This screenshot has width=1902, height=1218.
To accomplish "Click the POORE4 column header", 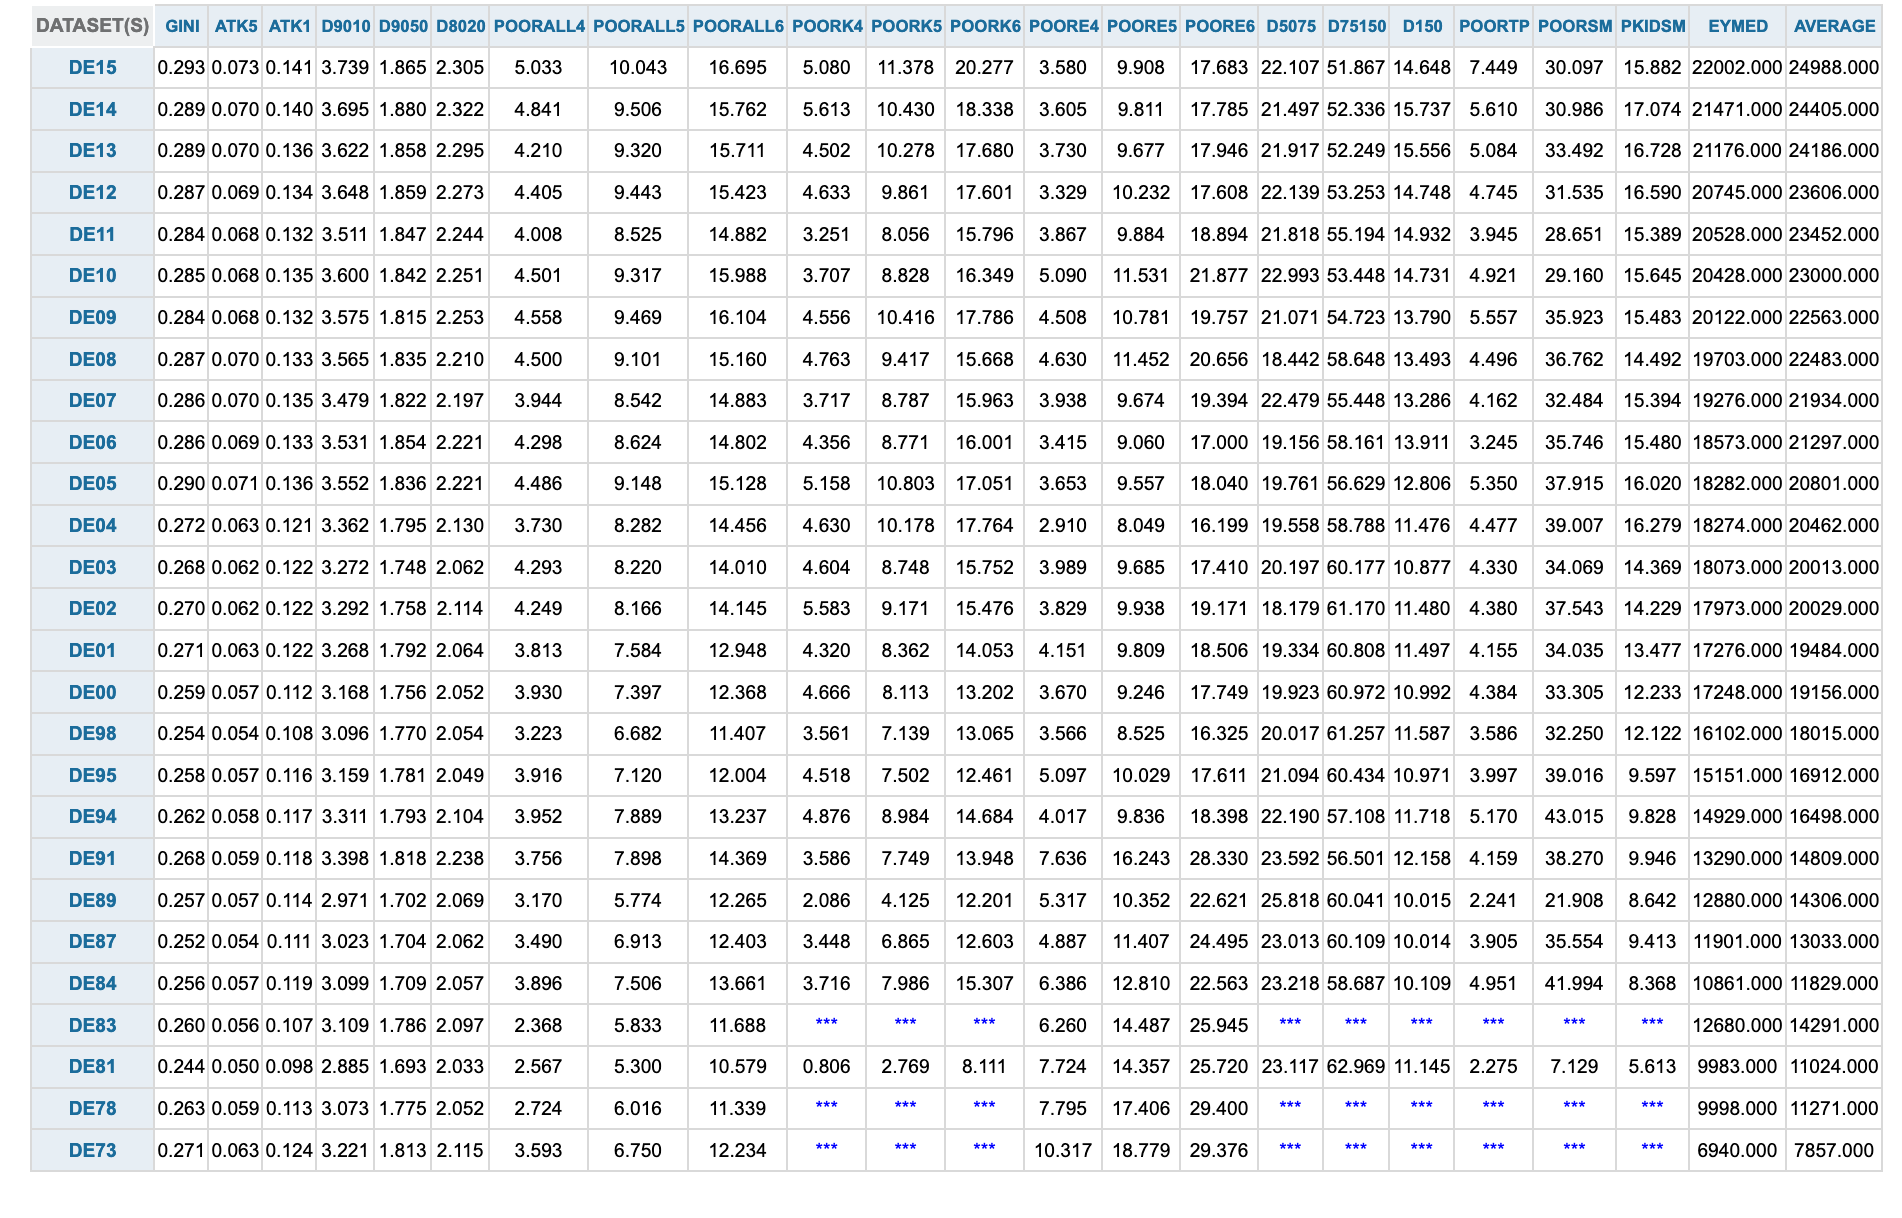I will (1063, 26).
